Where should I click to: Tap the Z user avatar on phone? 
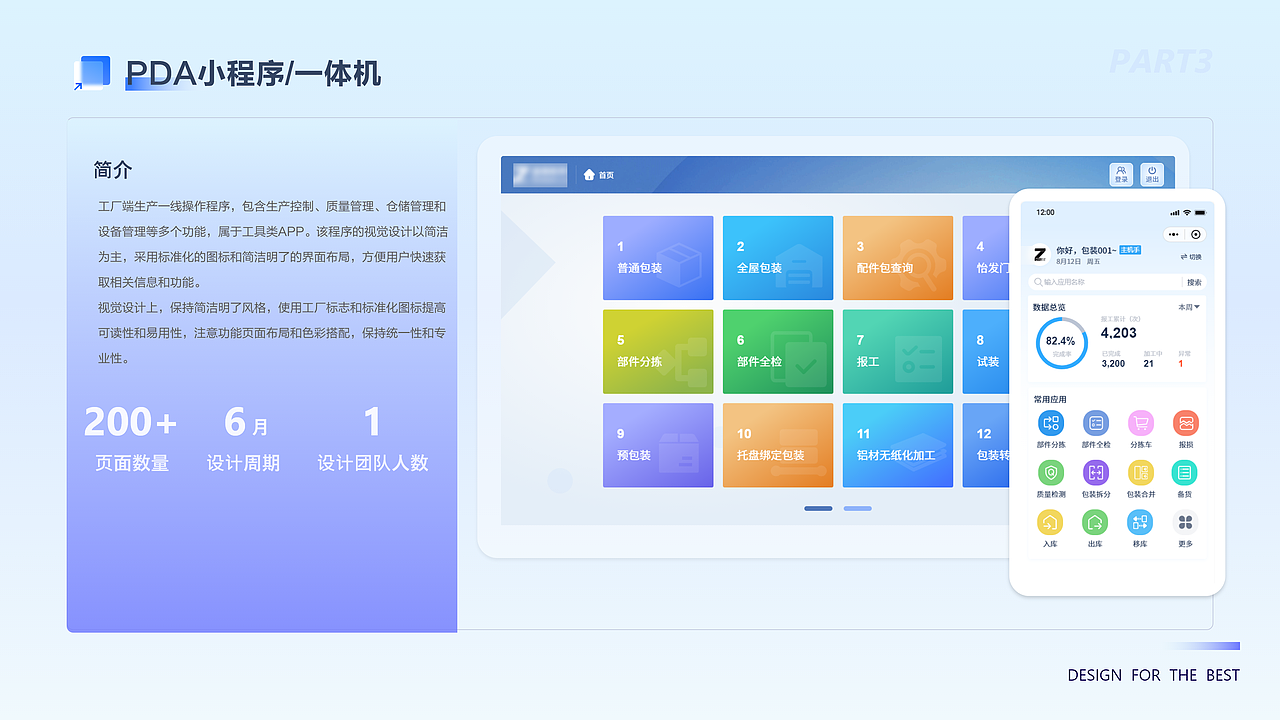tap(1040, 254)
